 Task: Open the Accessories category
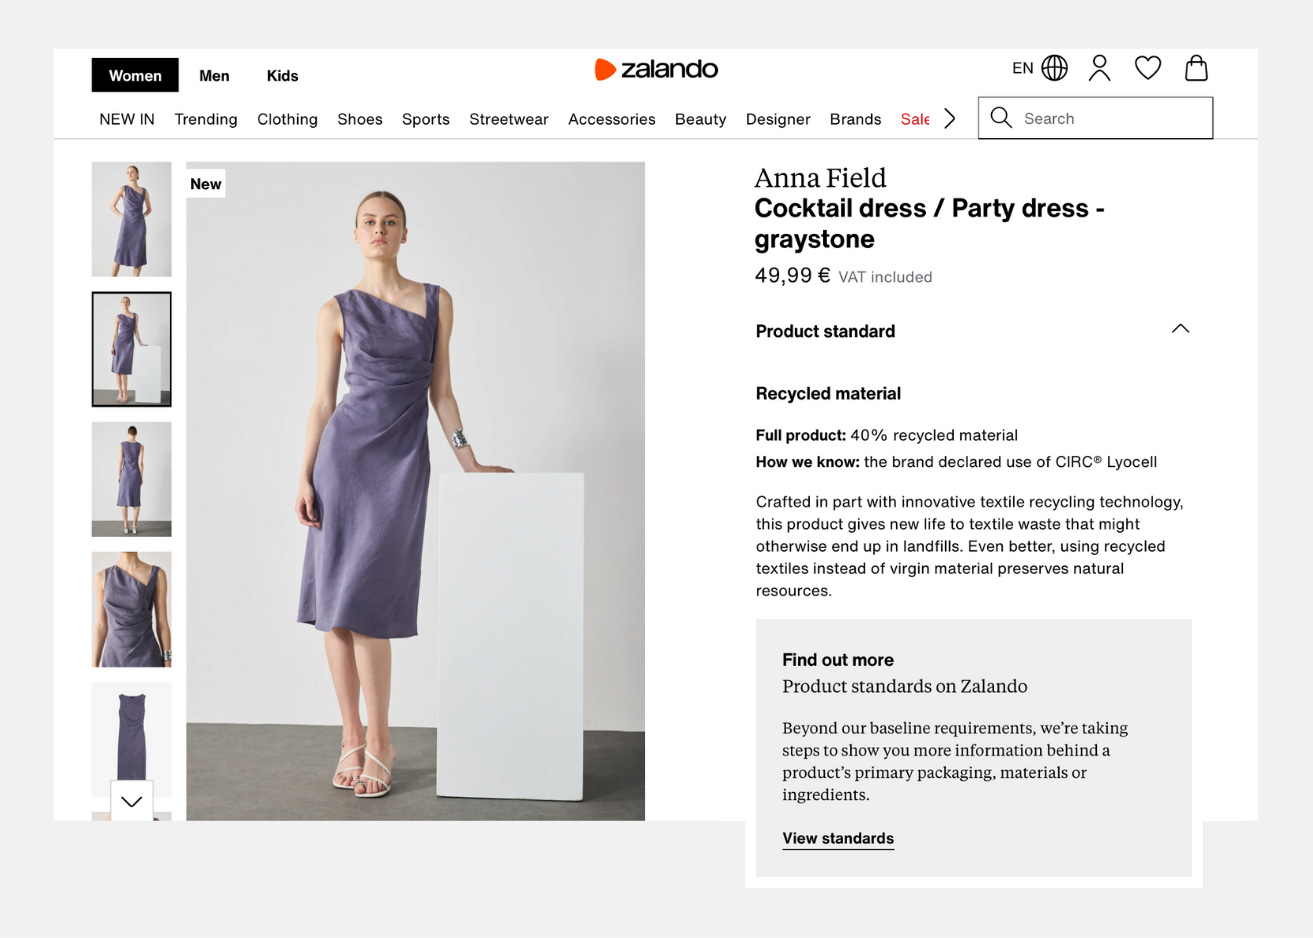click(x=612, y=119)
